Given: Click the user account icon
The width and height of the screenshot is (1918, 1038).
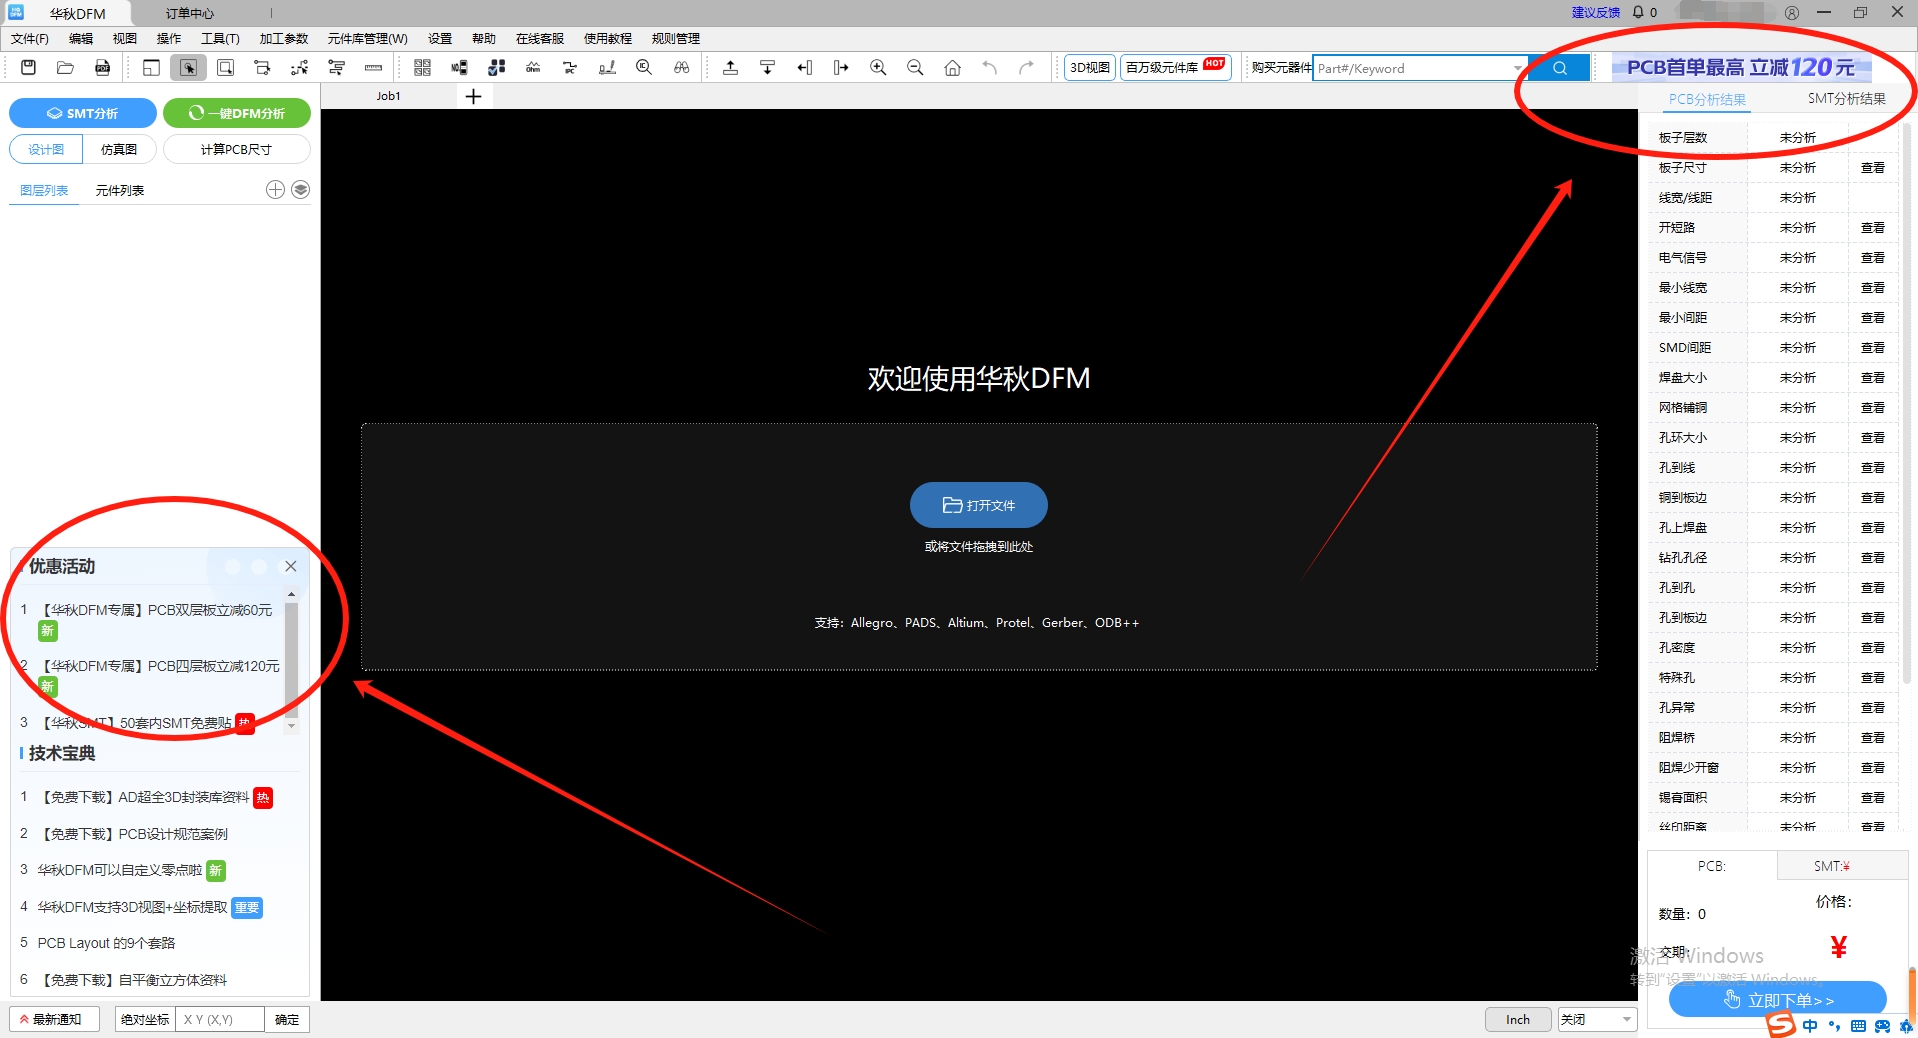Looking at the screenshot, I should click(1791, 12).
